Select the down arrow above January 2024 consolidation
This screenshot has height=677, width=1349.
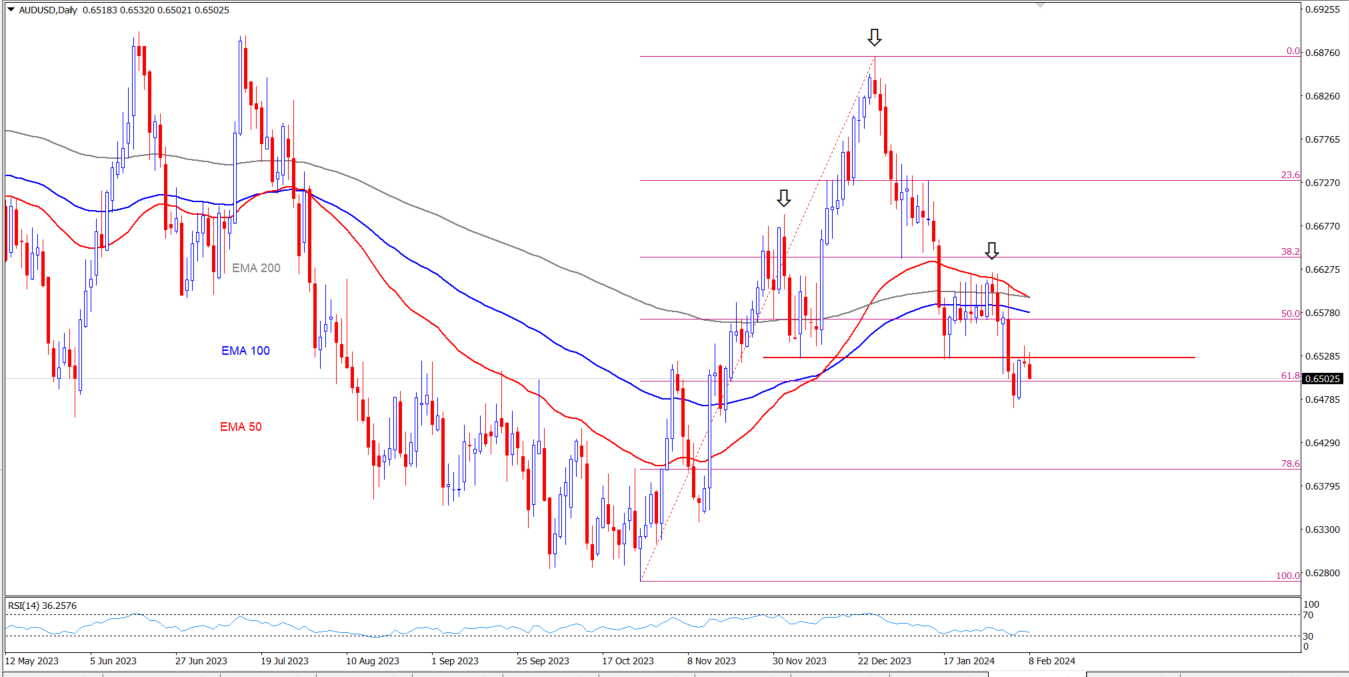coord(991,250)
